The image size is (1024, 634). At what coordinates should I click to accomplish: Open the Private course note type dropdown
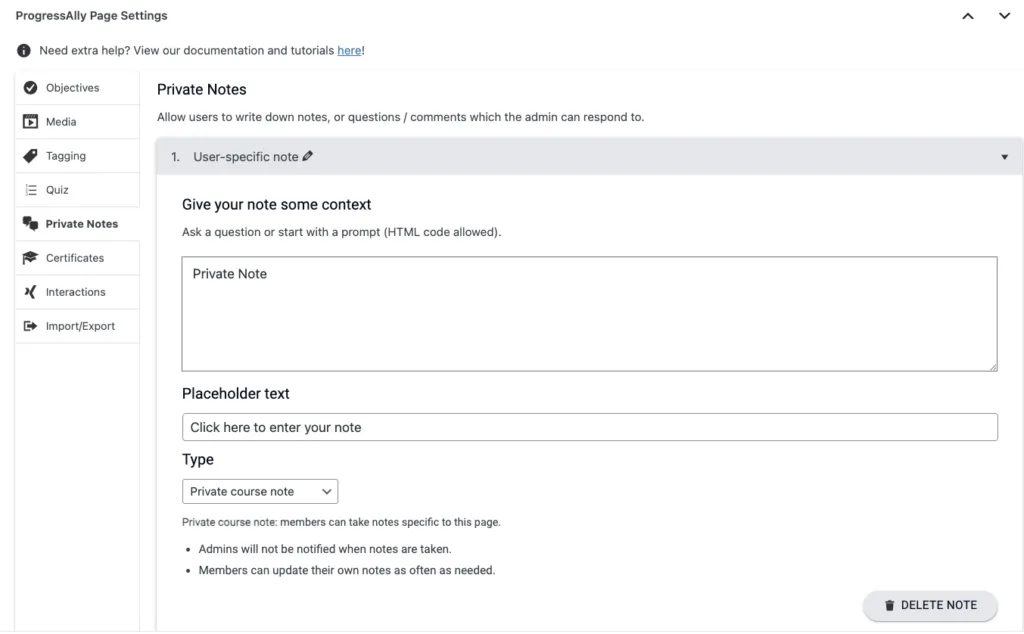tap(260, 491)
